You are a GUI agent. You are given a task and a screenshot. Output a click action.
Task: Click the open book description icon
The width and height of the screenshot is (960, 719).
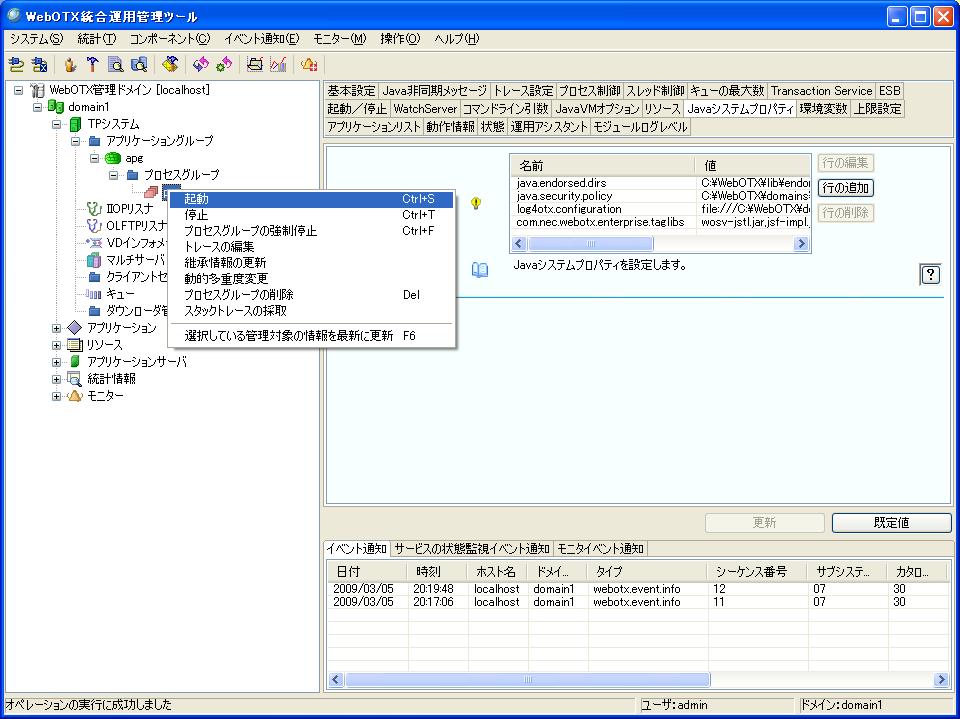pyautogui.click(x=480, y=269)
